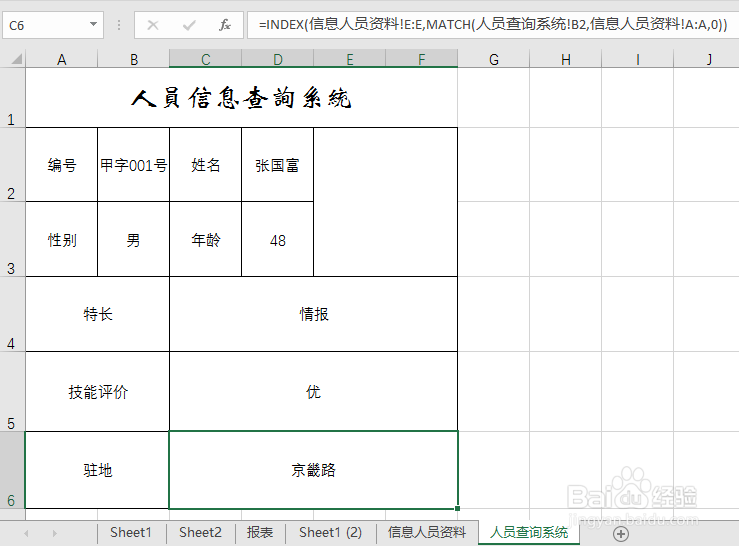The height and width of the screenshot is (546, 739).
Task: Select the merged cell containing 情报
Action: pos(313,314)
